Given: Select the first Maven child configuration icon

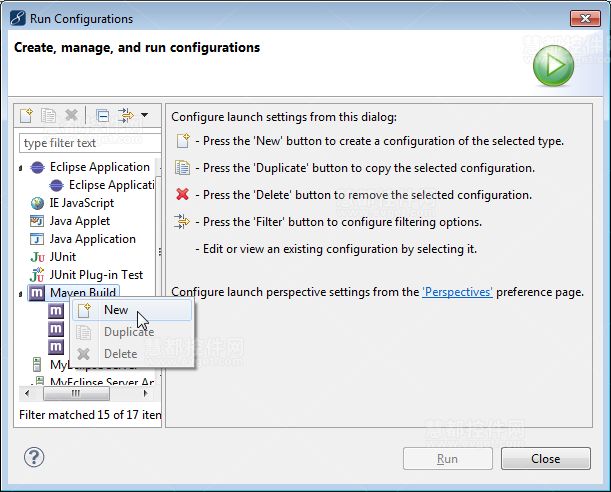Looking at the screenshot, I should coord(56,311).
